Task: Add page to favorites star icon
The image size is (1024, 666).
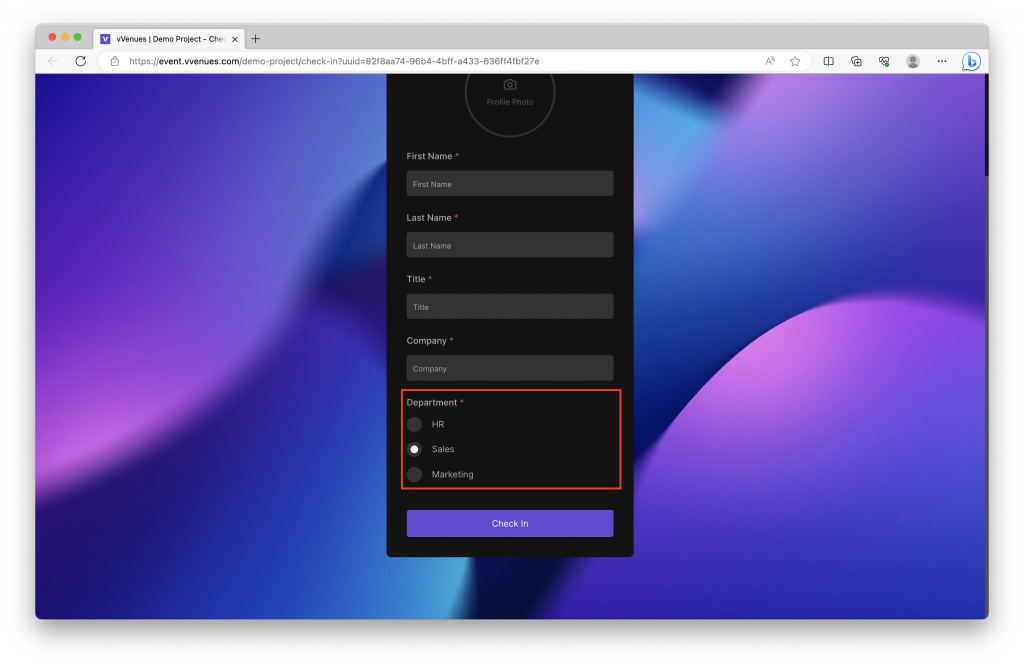Action: (795, 61)
